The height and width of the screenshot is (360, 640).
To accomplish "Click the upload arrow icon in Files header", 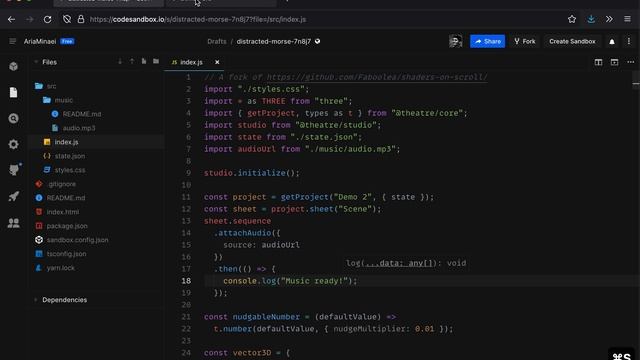I will (132, 62).
